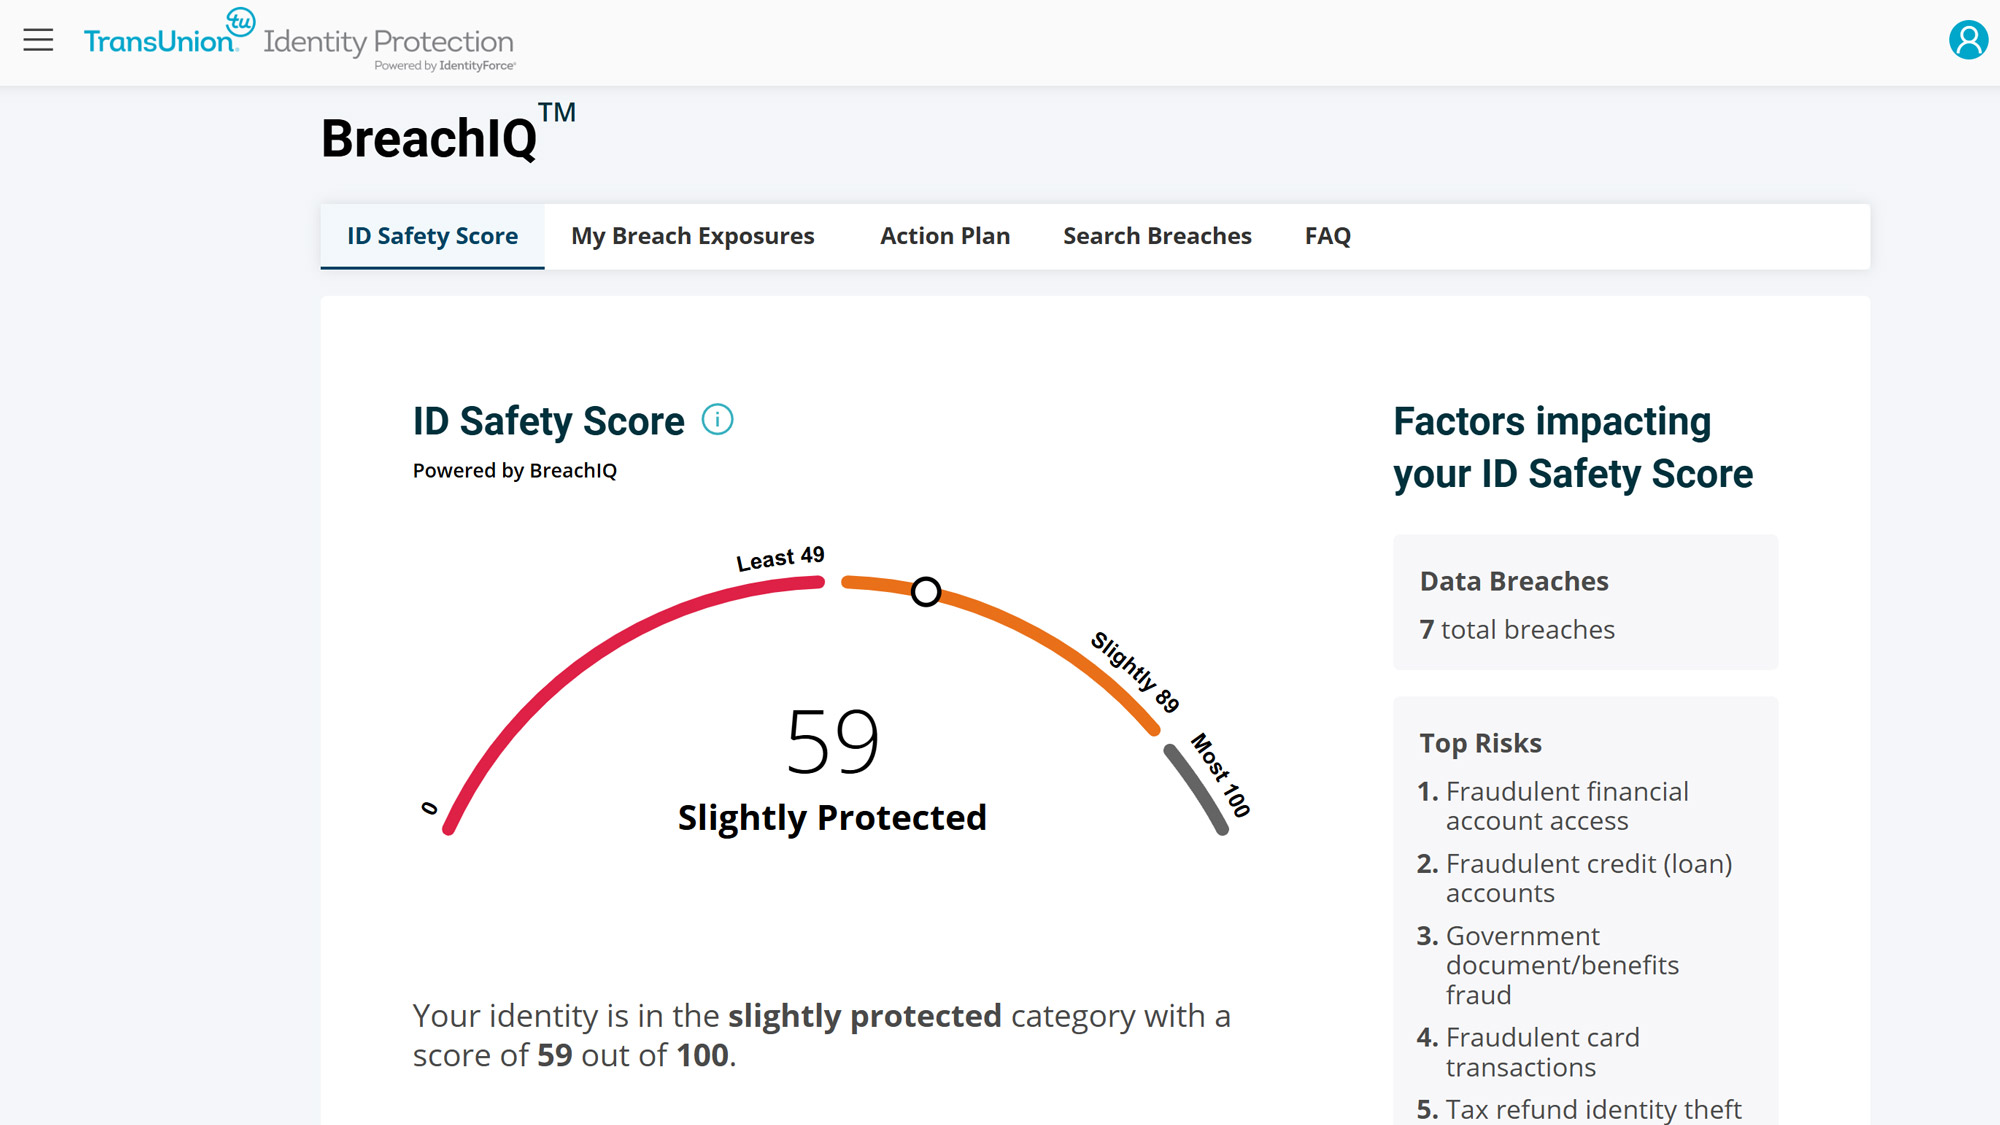Select the ID Safety Score tab
2000x1125 pixels.
pyautogui.click(x=432, y=236)
